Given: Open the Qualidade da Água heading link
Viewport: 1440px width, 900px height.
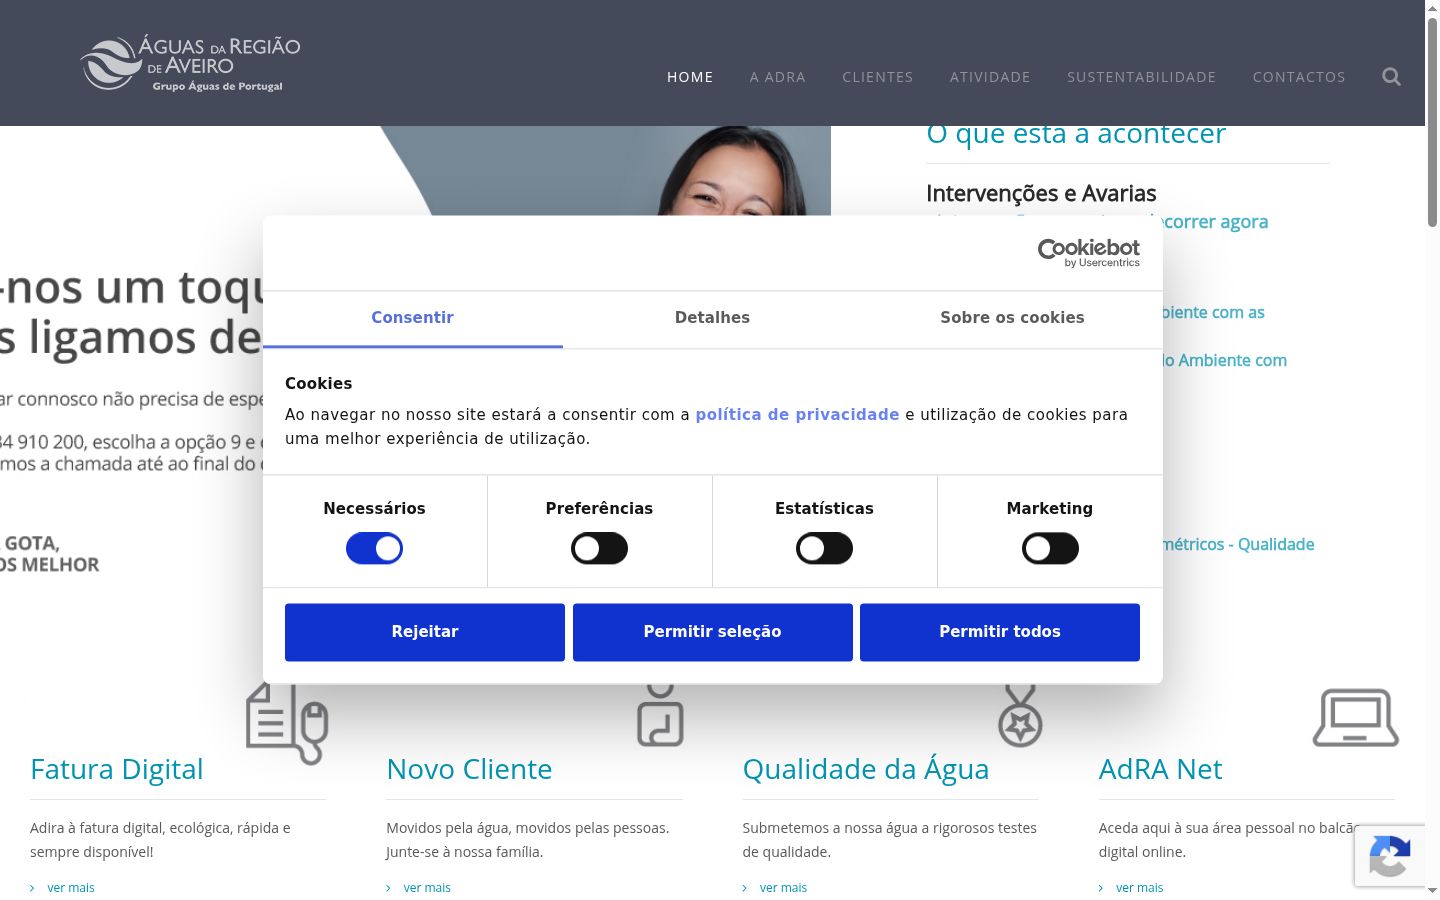Looking at the screenshot, I should click(866, 769).
